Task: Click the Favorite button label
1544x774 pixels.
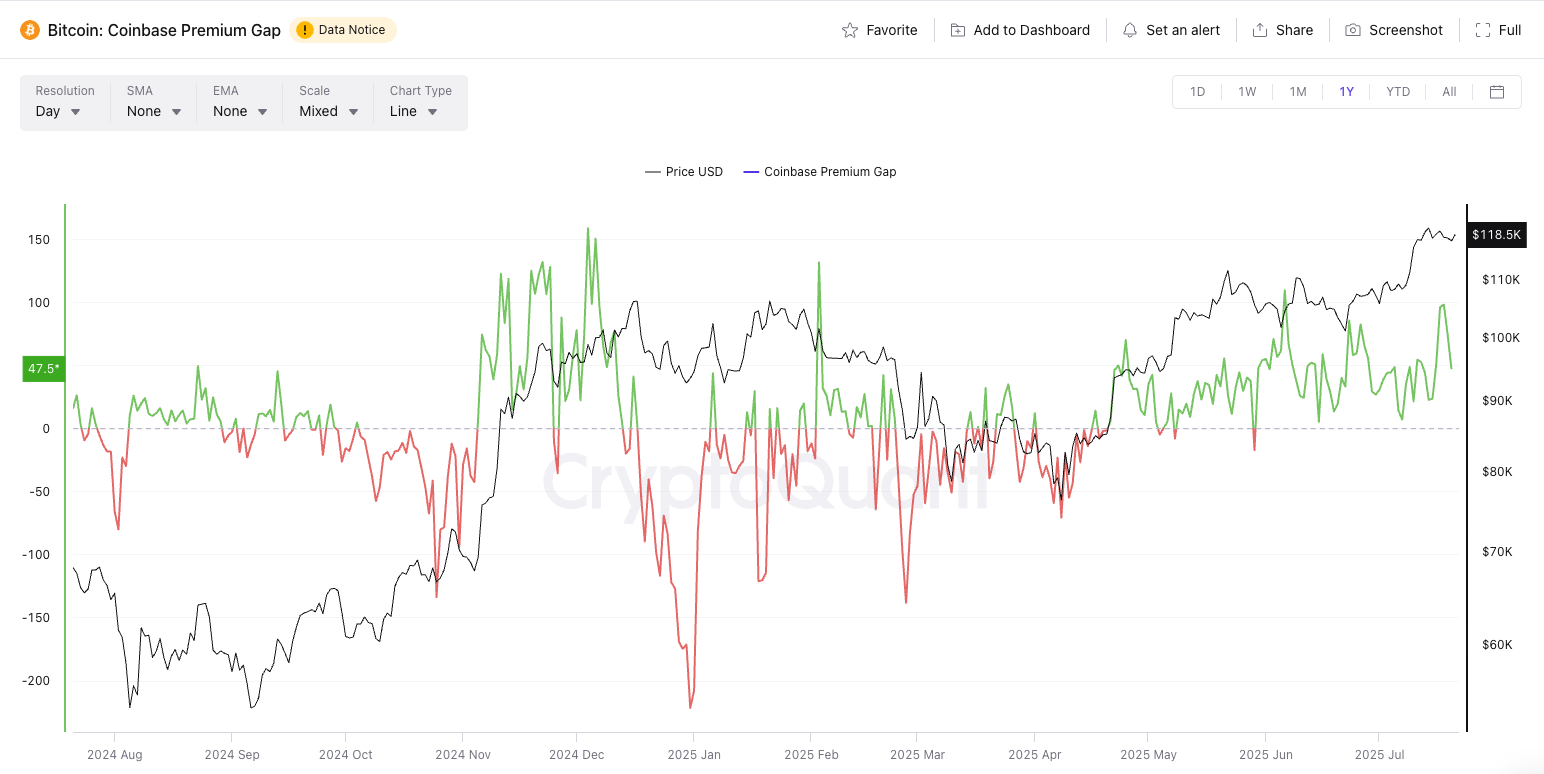Action: click(x=892, y=30)
